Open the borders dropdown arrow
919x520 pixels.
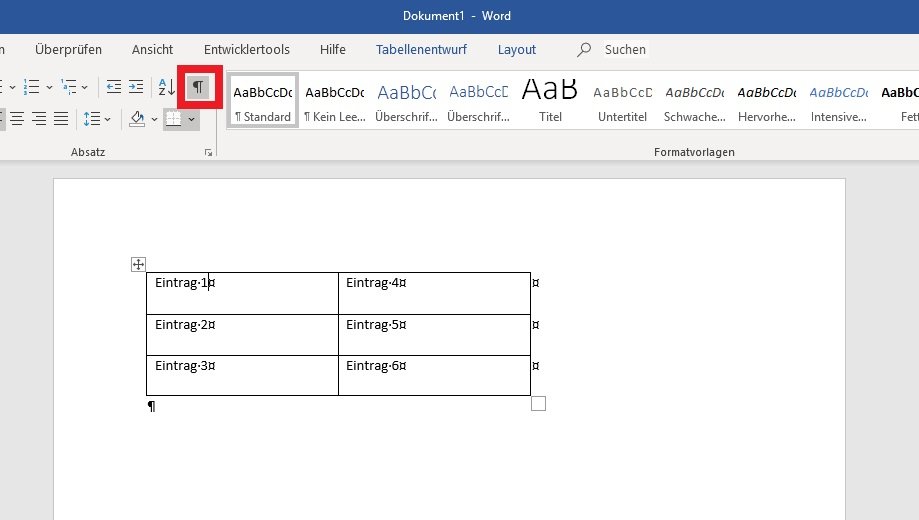click(x=192, y=119)
